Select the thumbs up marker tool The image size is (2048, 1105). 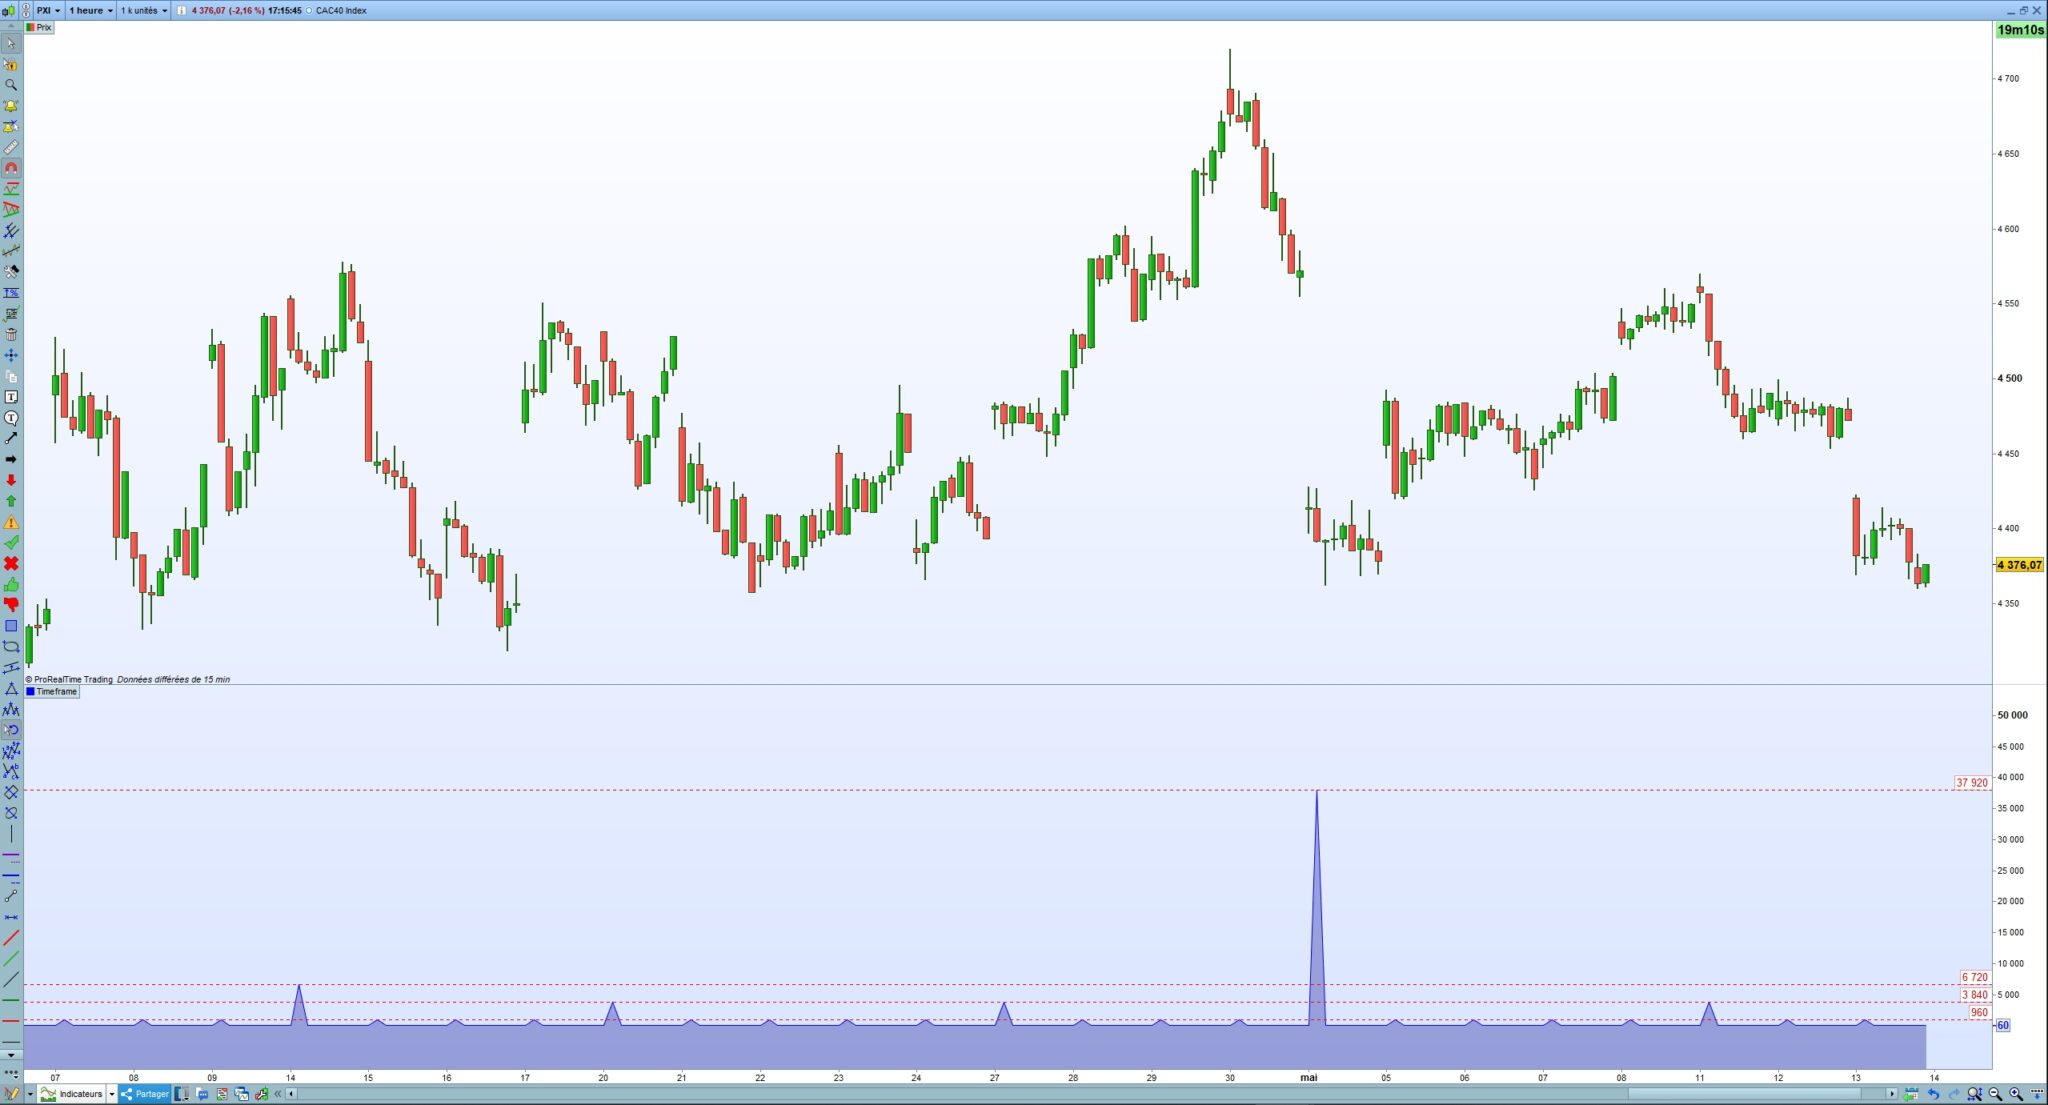coord(11,584)
